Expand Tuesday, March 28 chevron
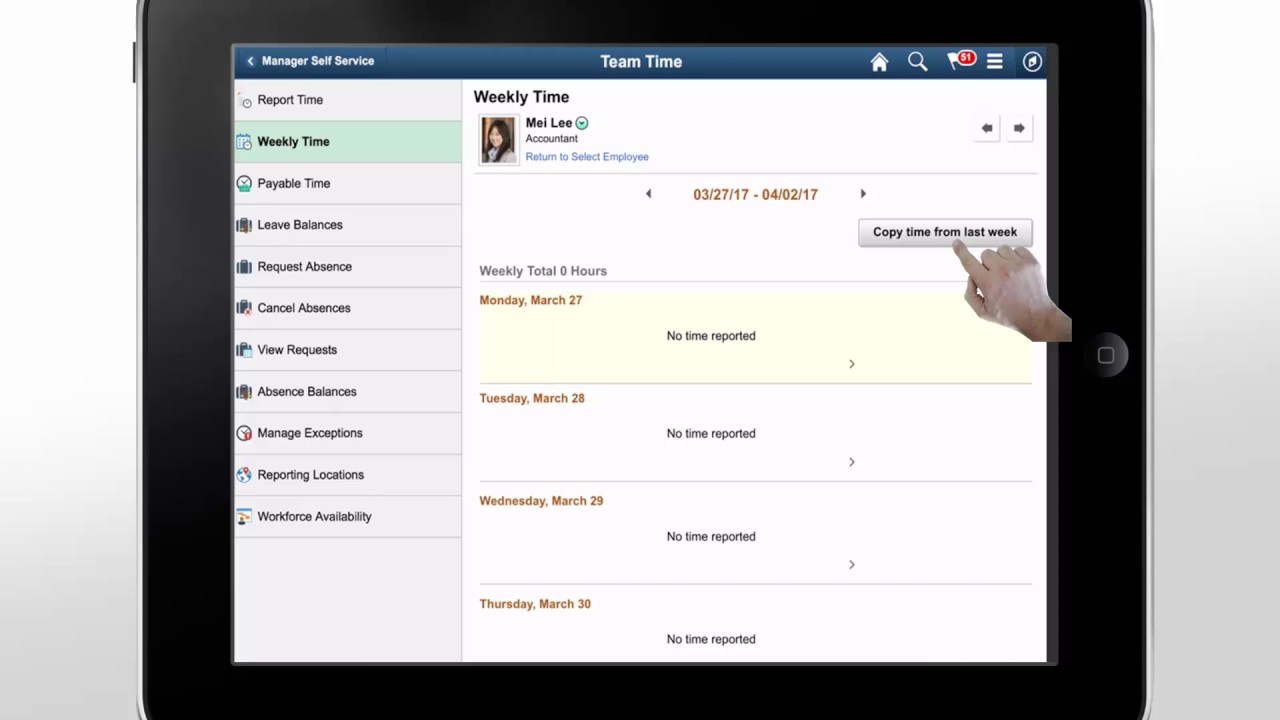Screen dimensions: 1280x720 (x=852, y=462)
